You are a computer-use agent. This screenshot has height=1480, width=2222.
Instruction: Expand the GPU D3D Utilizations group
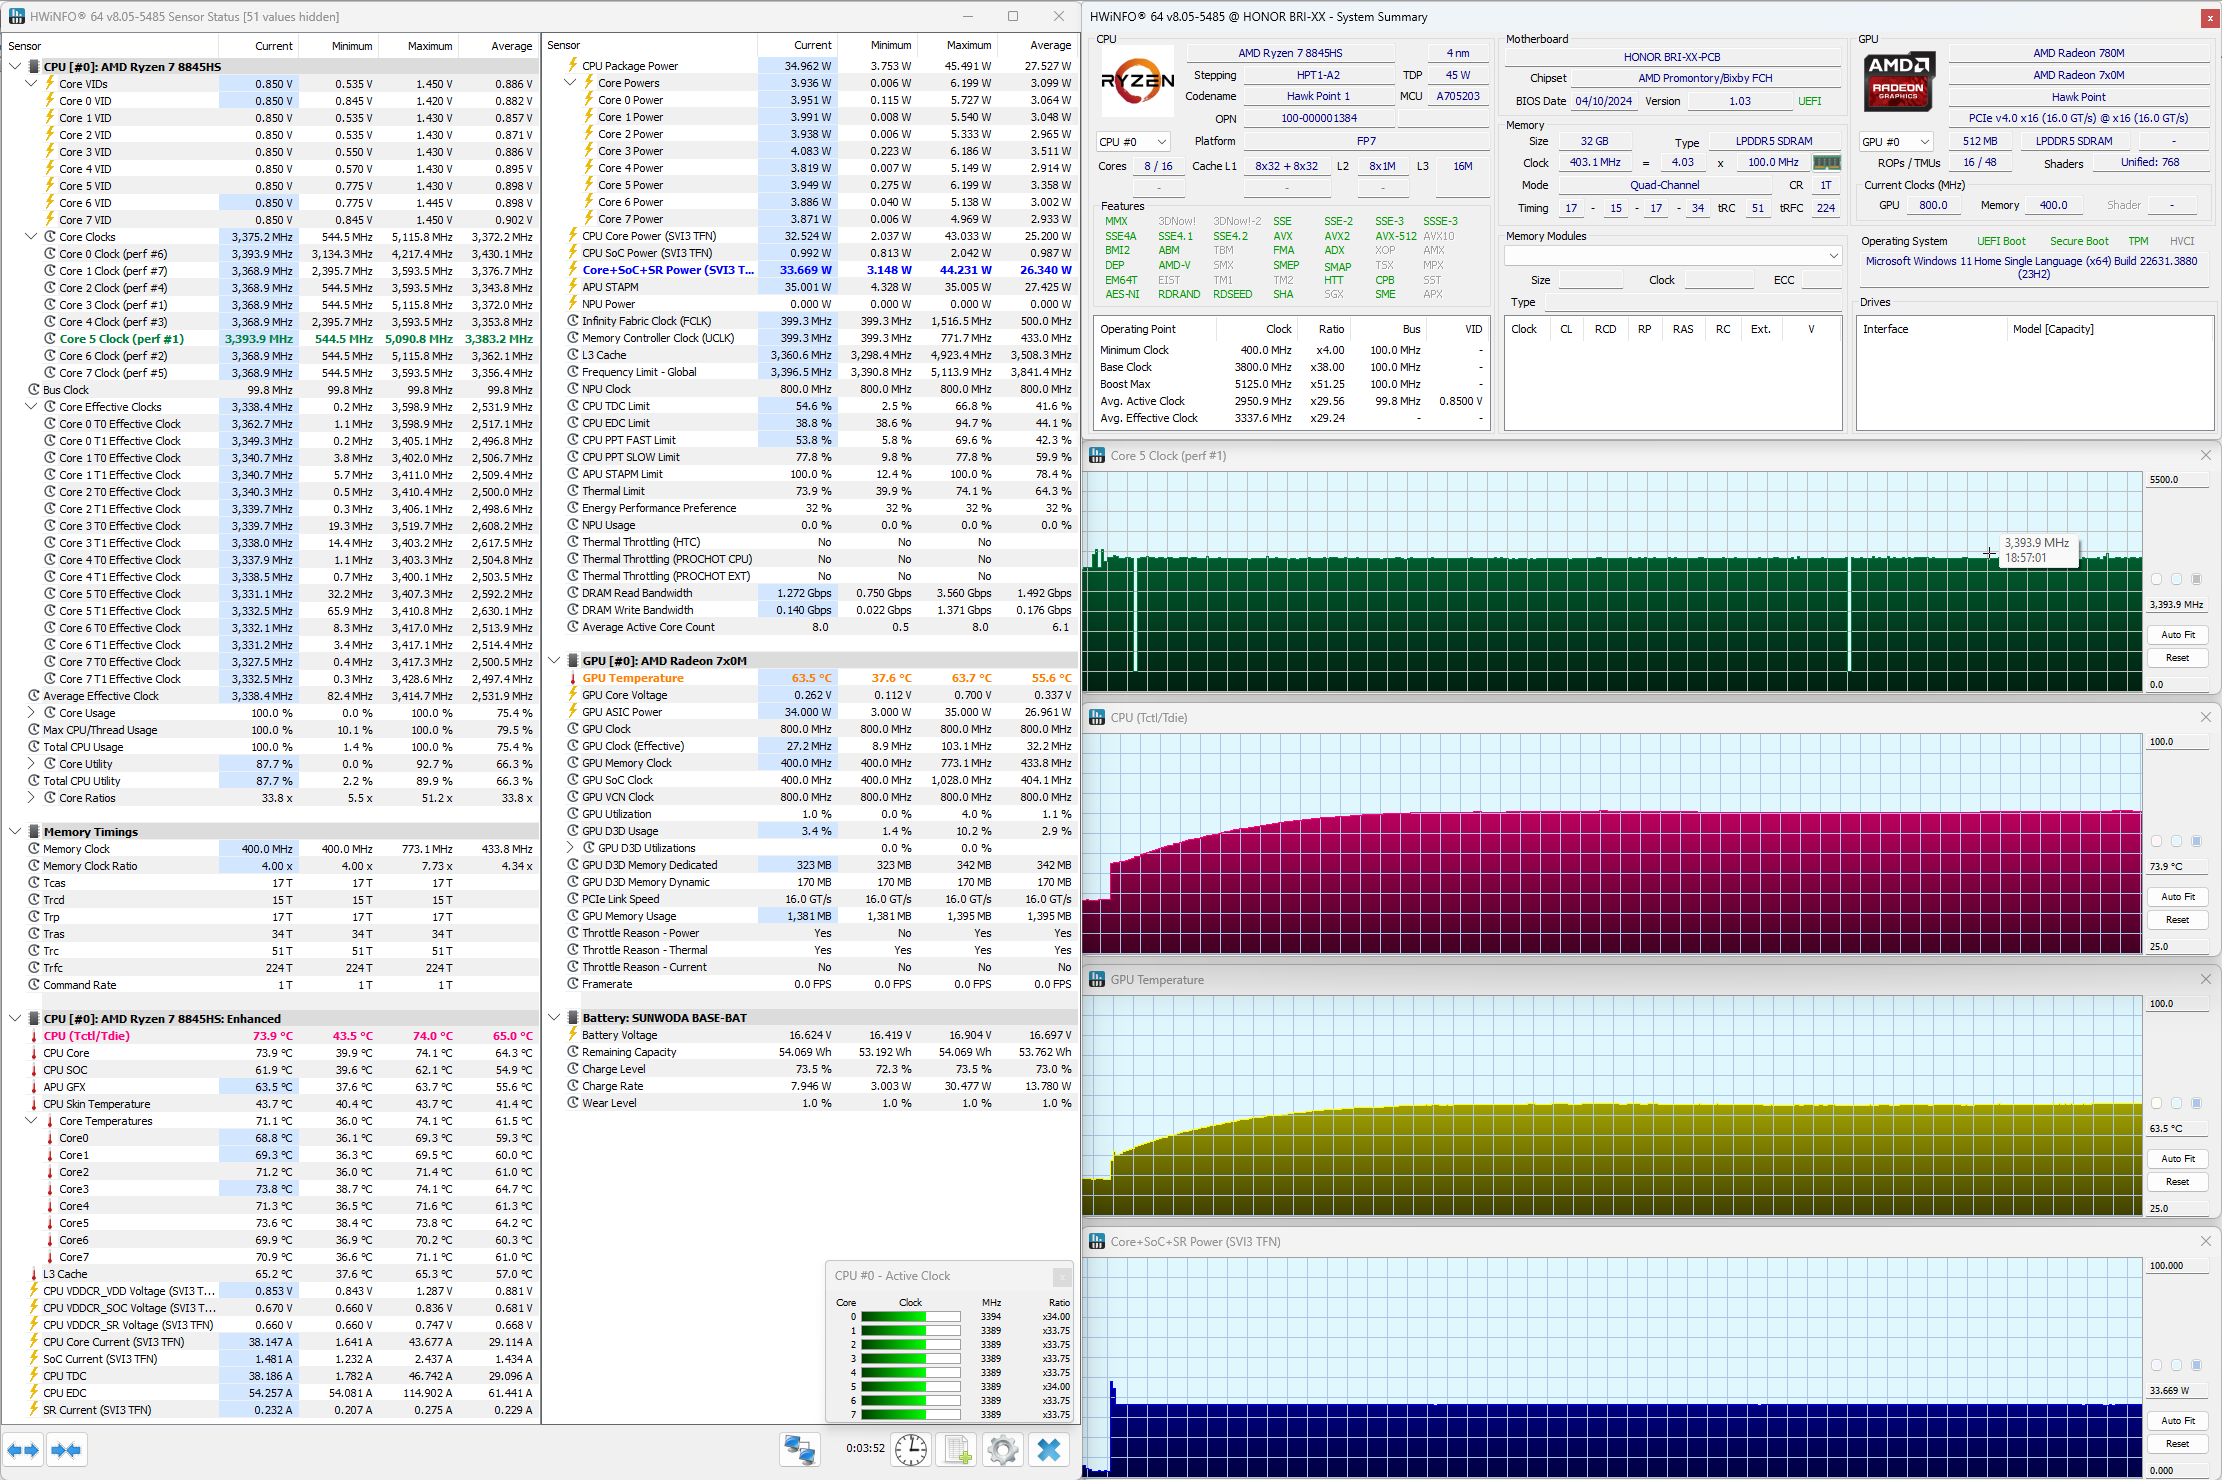(x=571, y=848)
